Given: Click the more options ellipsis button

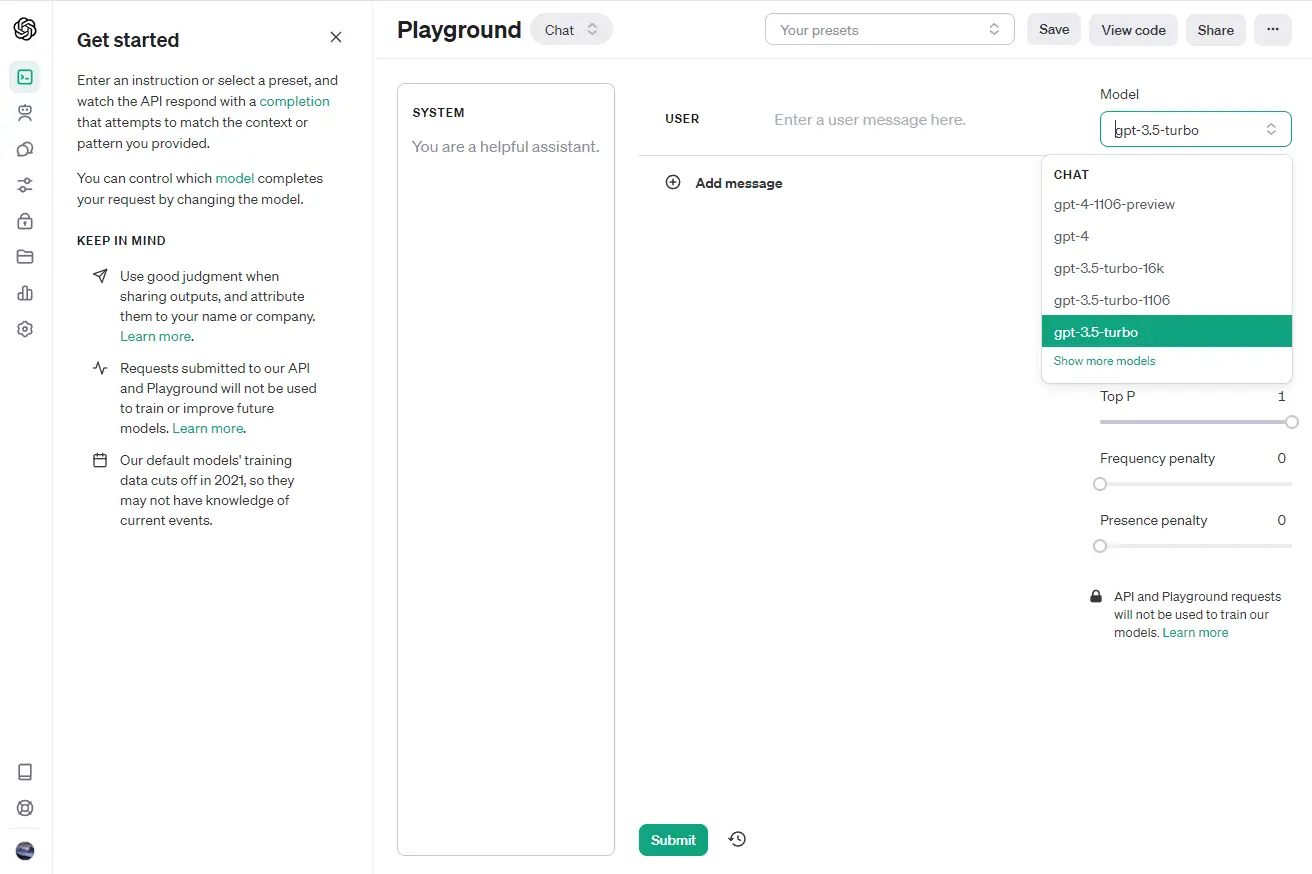Looking at the screenshot, I should pos(1272,30).
